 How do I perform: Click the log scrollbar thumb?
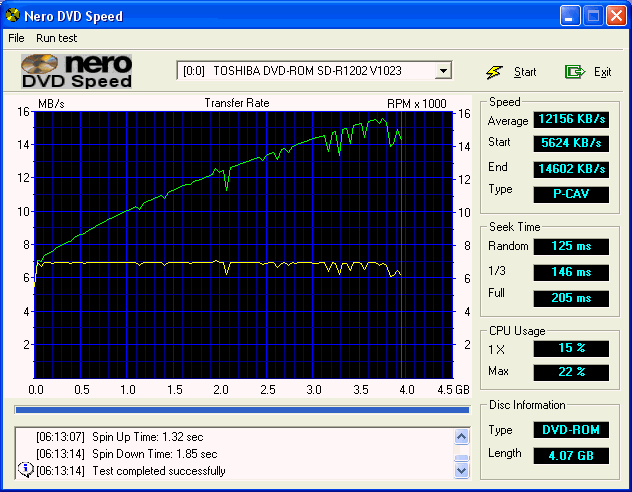(x=462, y=458)
